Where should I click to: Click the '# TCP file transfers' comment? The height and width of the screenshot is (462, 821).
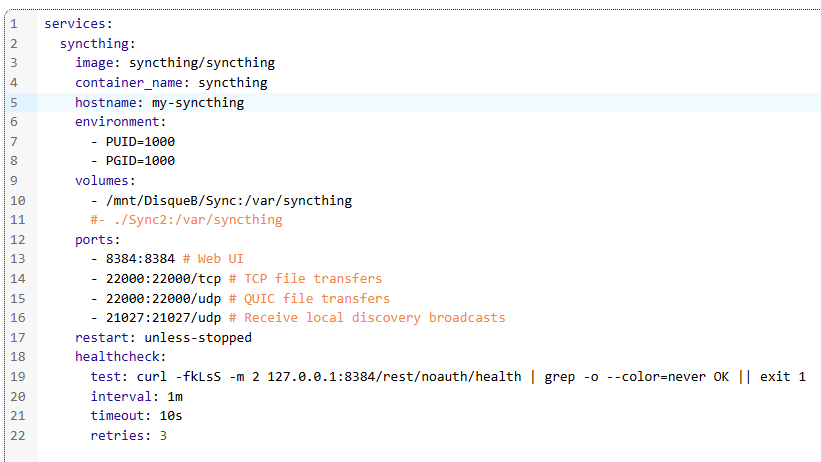[x=305, y=279]
